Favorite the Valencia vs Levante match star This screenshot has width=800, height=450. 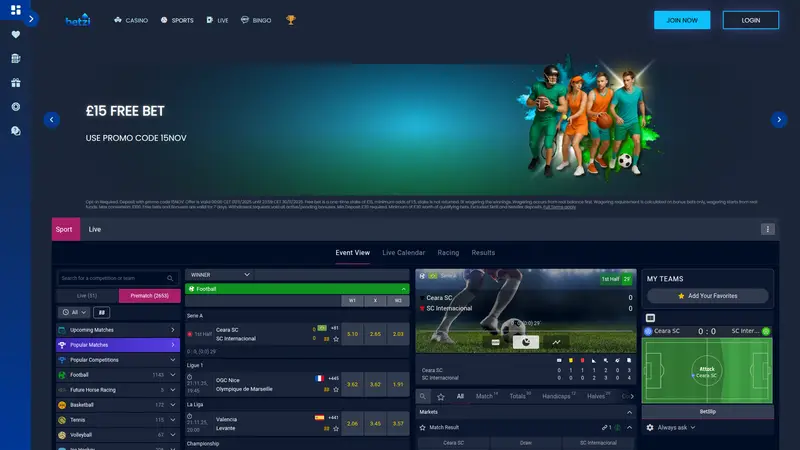[336, 429]
